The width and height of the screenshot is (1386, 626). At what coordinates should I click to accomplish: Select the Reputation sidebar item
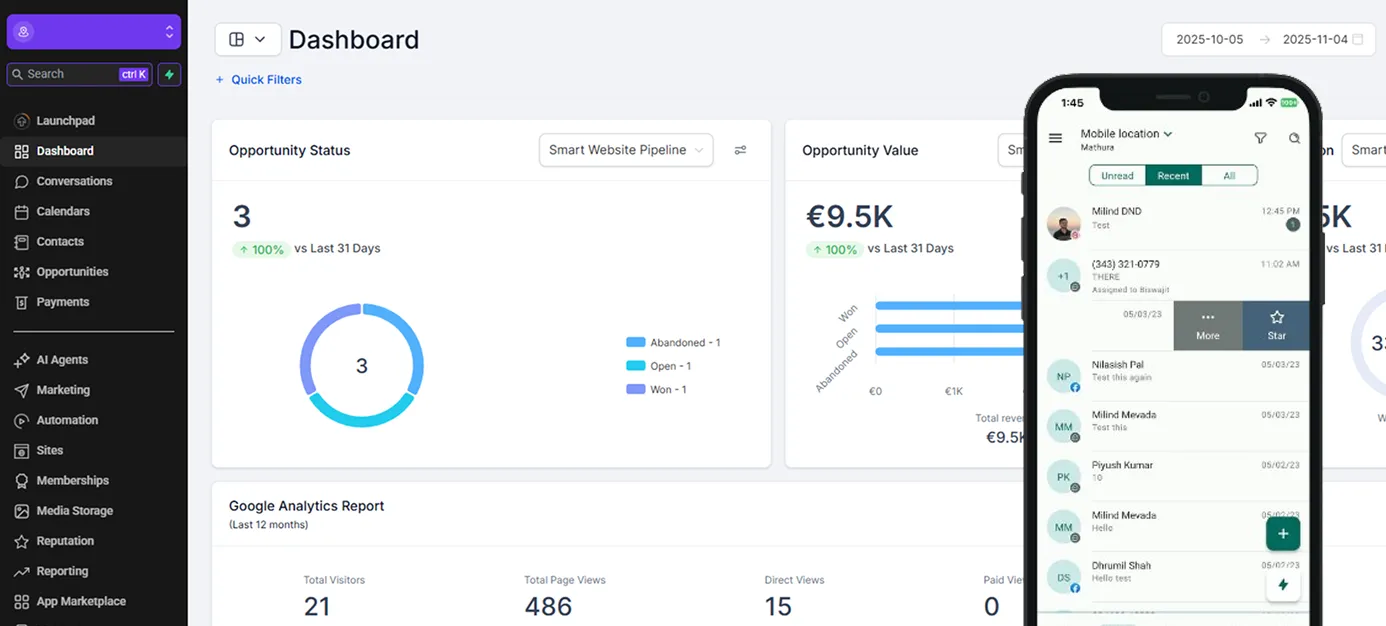63,540
